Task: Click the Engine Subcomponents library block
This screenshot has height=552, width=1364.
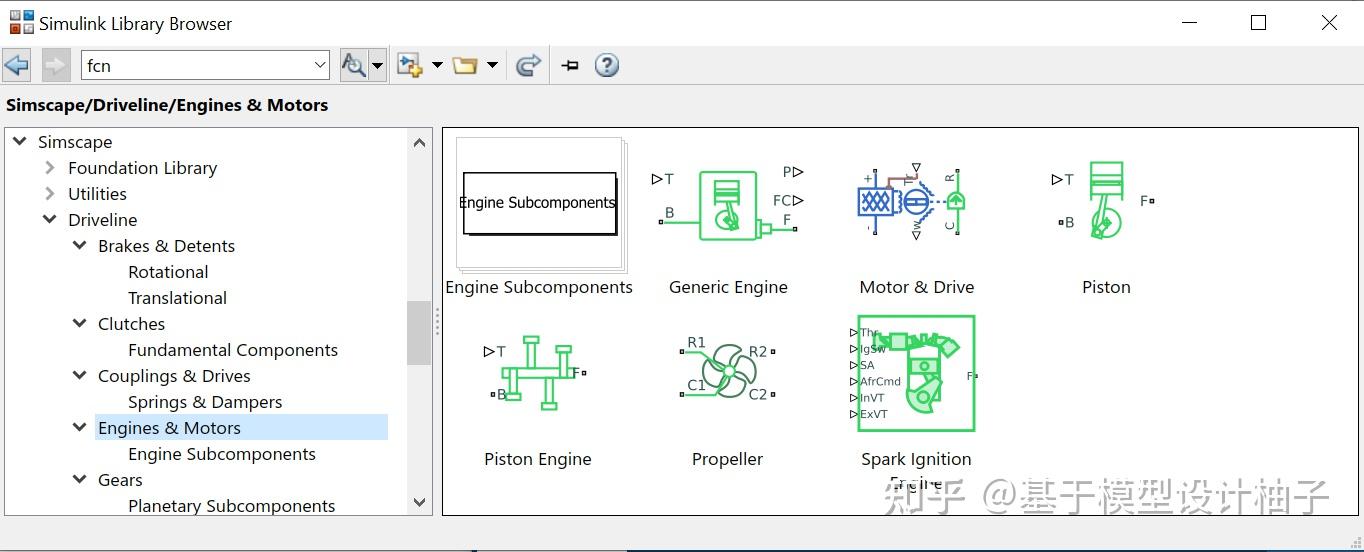Action: pyautogui.click(x=540, y=204)
